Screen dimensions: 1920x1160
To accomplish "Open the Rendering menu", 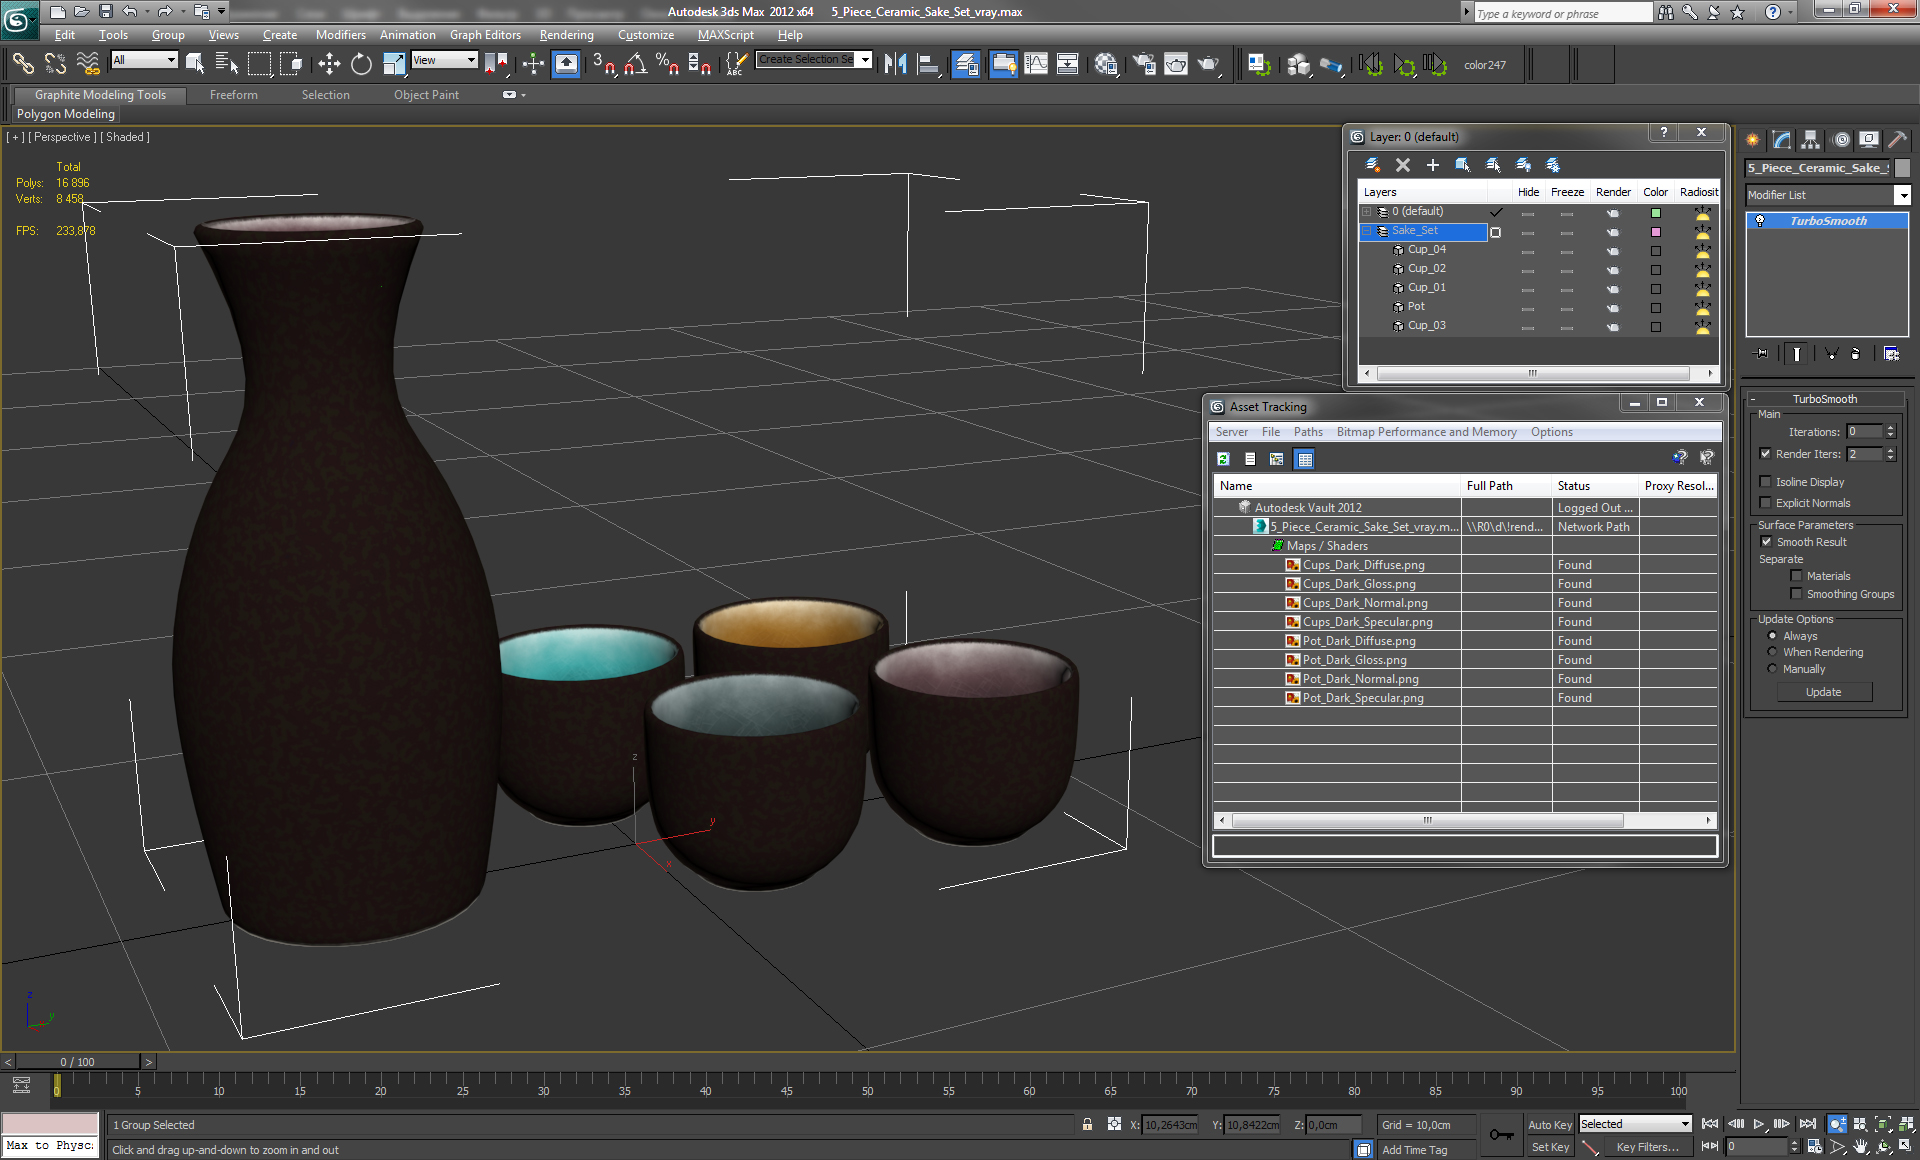I will [x=566, y=35].
